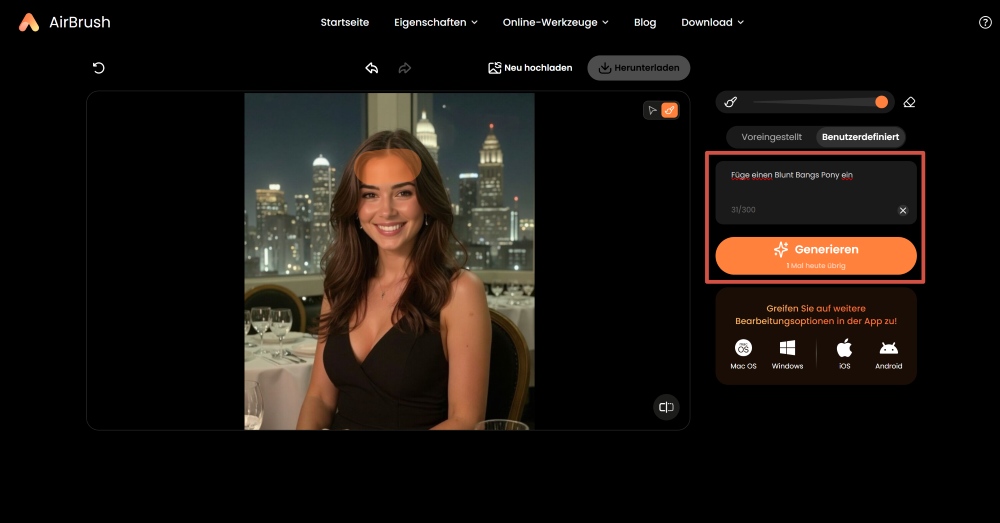Toggle the before/after compare icon
This screenshot has height=523, width=1000.
coord(666,407)
